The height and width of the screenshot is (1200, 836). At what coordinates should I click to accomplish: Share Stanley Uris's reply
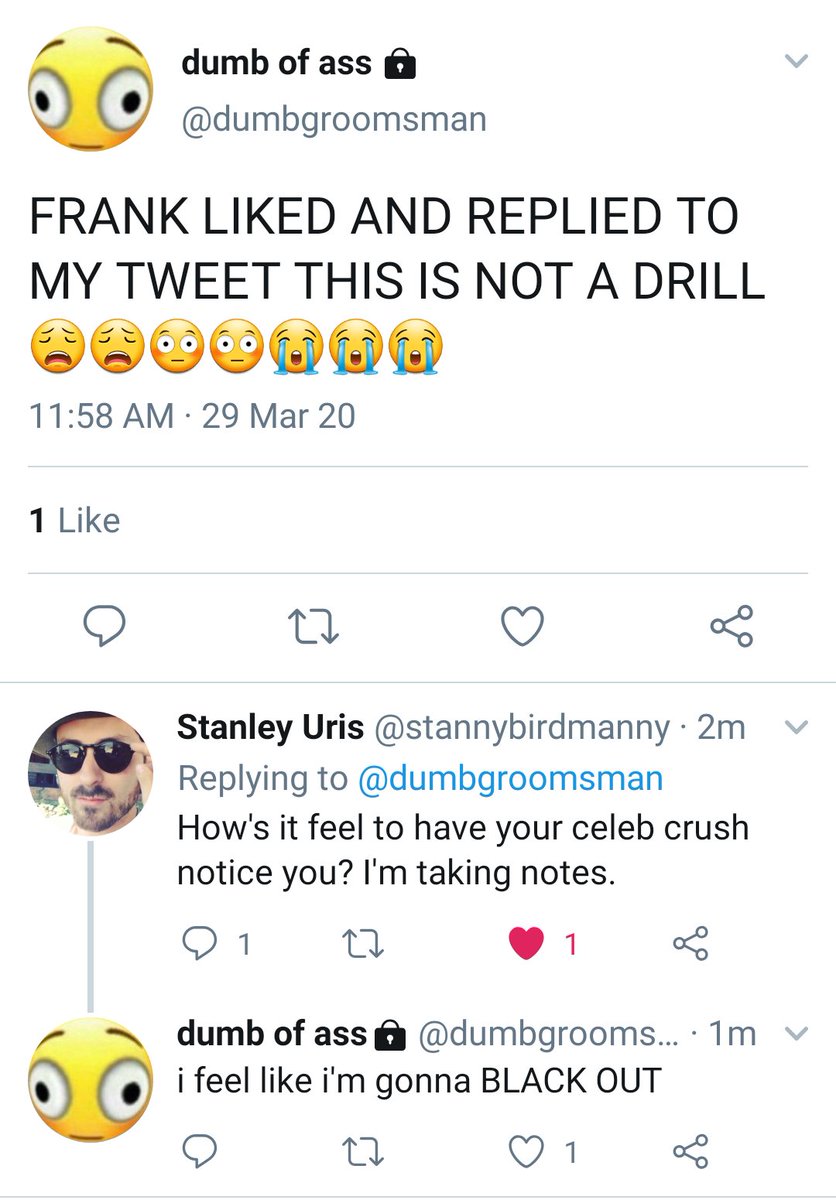click(x=690, y=944)
